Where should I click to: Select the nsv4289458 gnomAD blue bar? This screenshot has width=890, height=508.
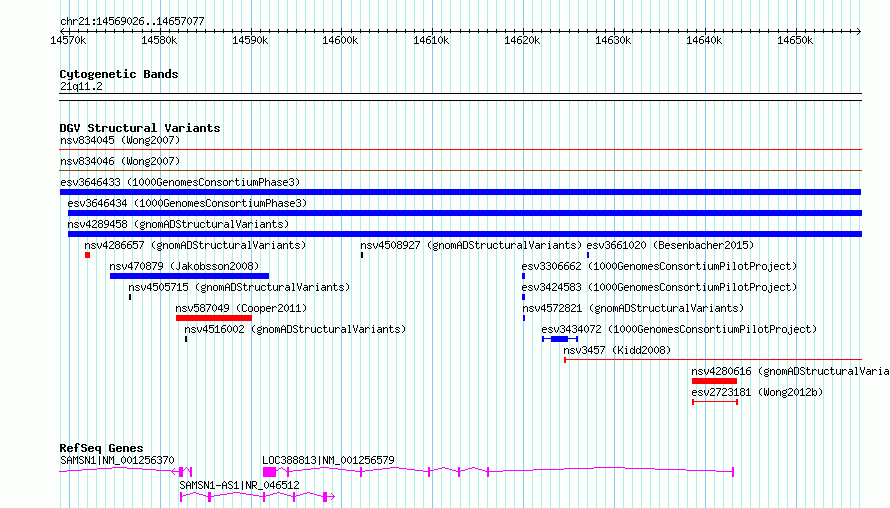tap(464, 234)
